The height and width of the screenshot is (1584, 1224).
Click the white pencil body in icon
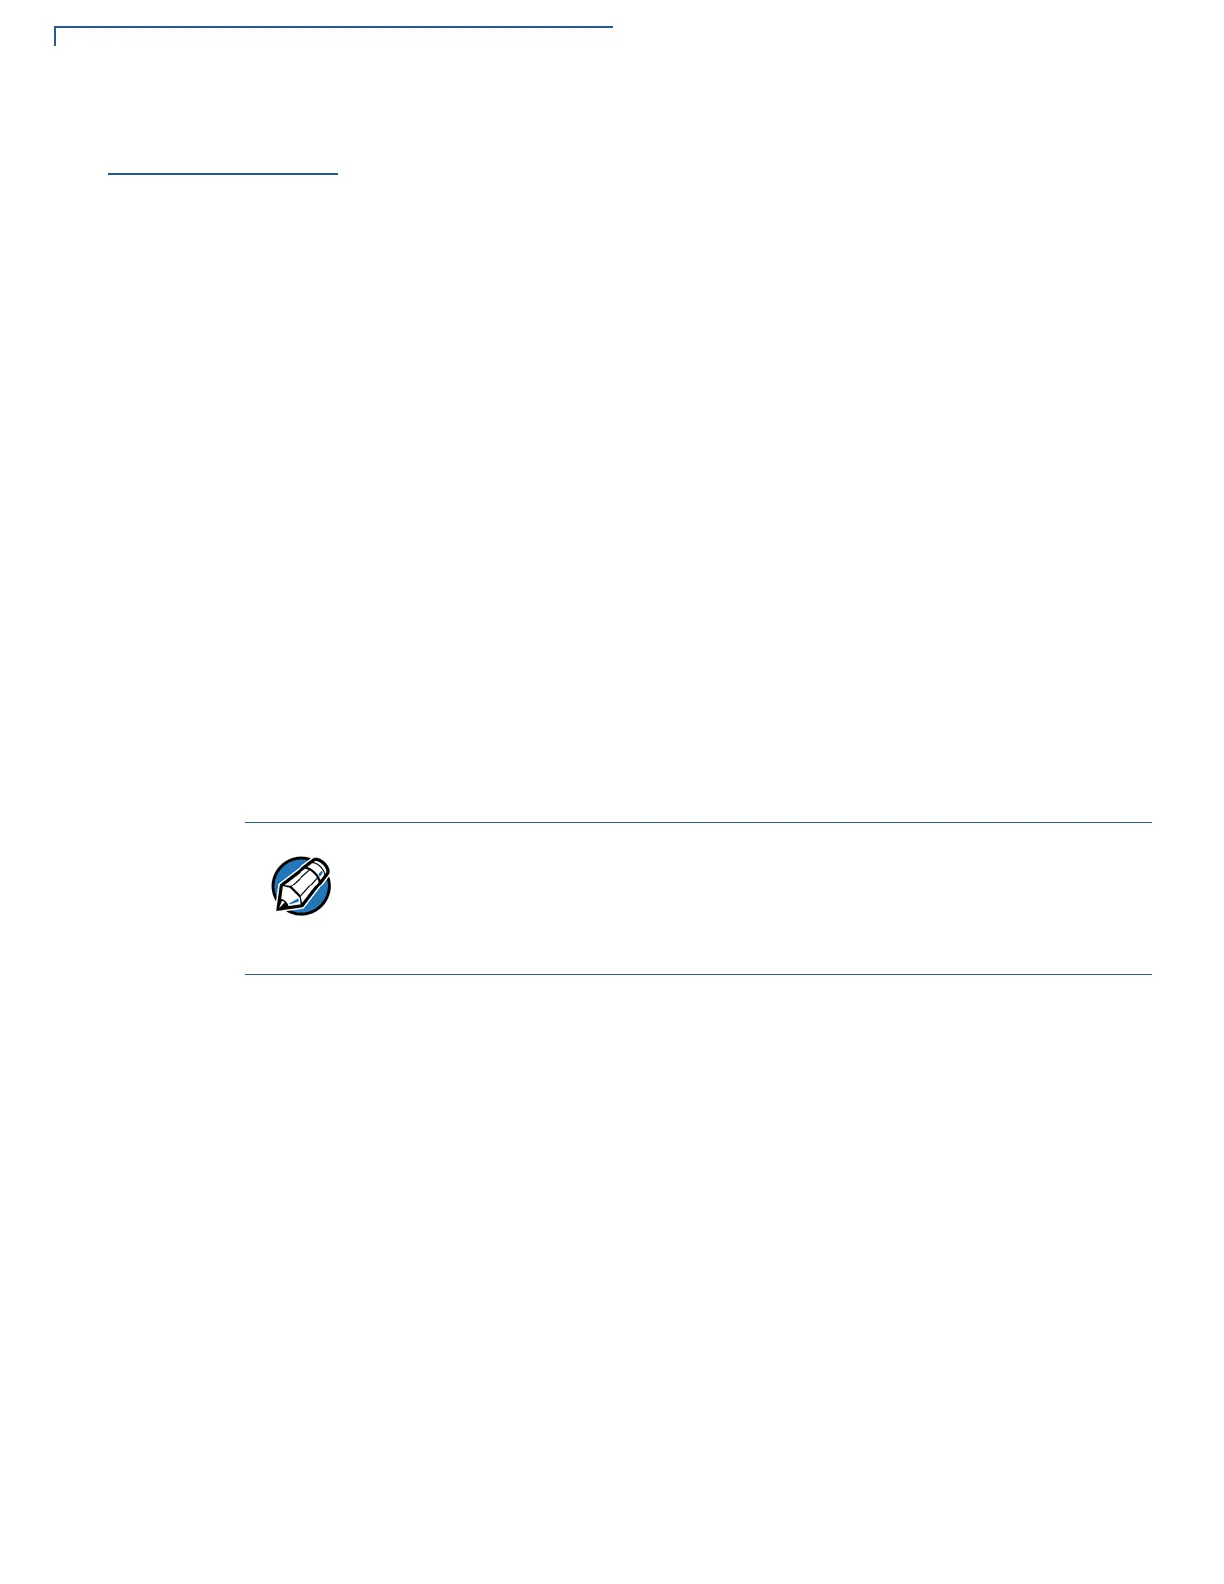pyautogui.click(x=300, y=885)
